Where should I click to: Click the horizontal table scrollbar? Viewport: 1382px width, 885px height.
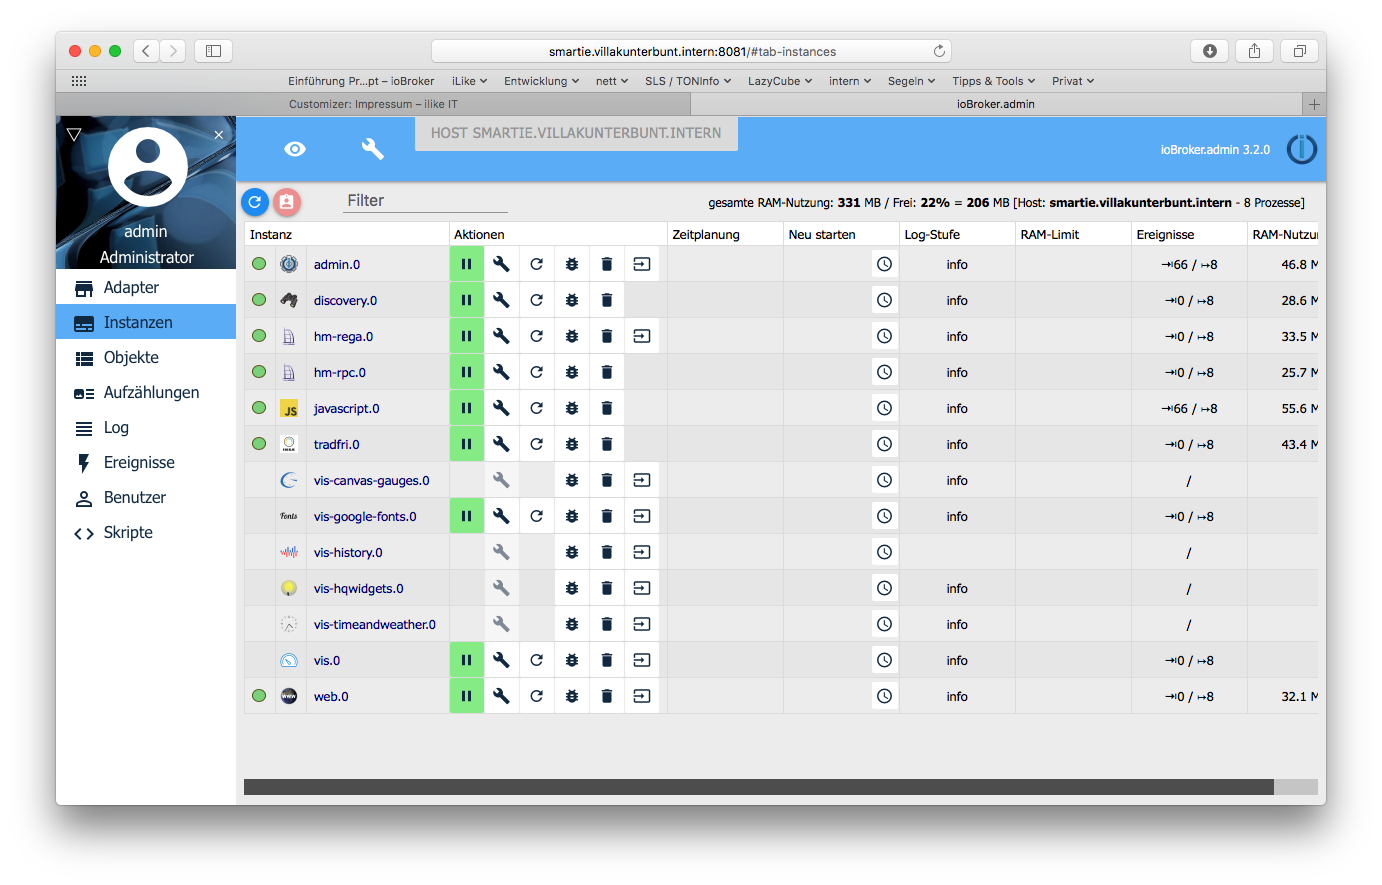point(759,787)
